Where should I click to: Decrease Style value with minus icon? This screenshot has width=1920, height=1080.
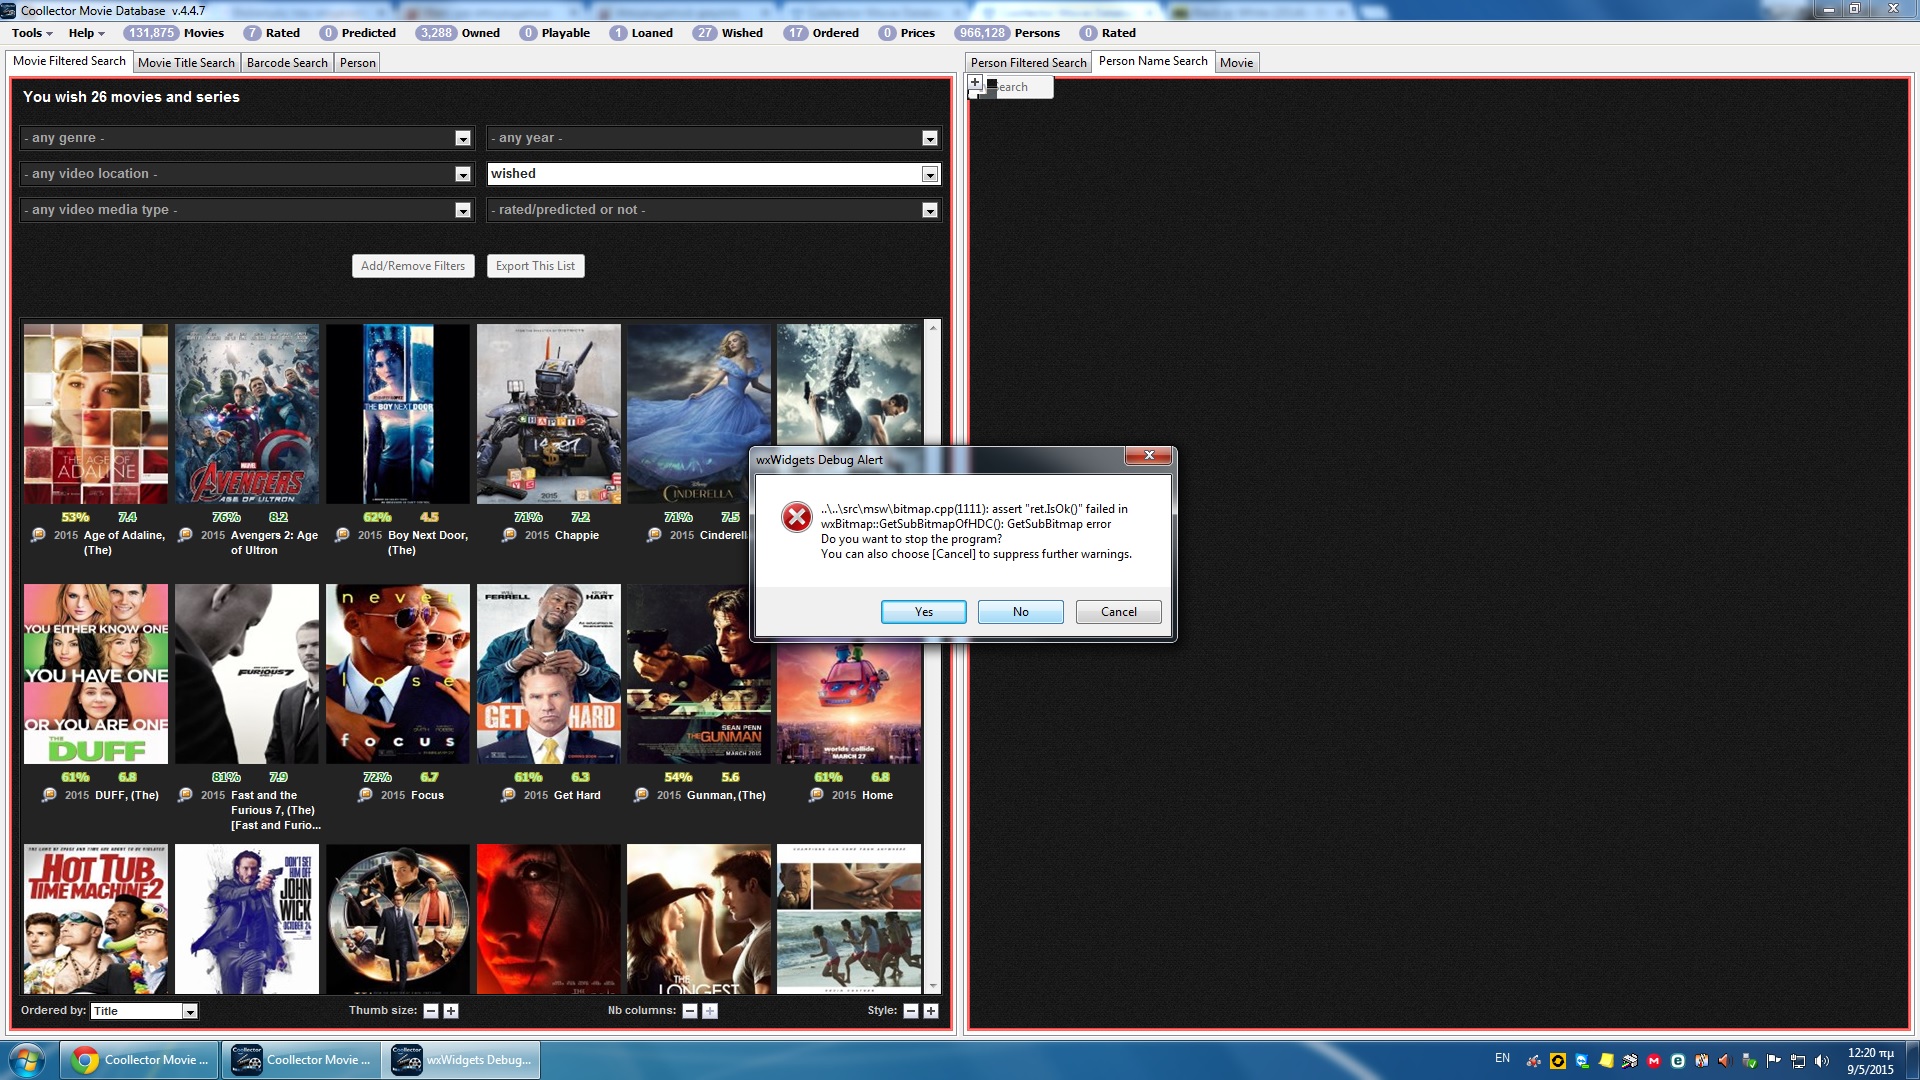coord(911,1011)
